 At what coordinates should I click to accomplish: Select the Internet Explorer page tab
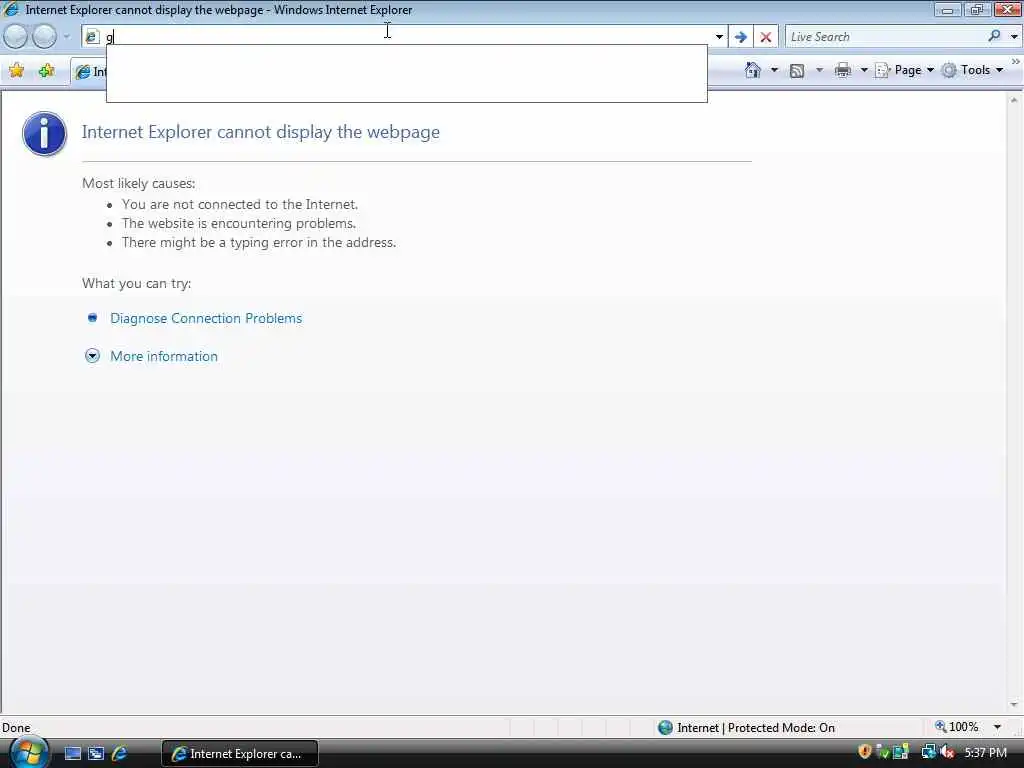[89, 72]
